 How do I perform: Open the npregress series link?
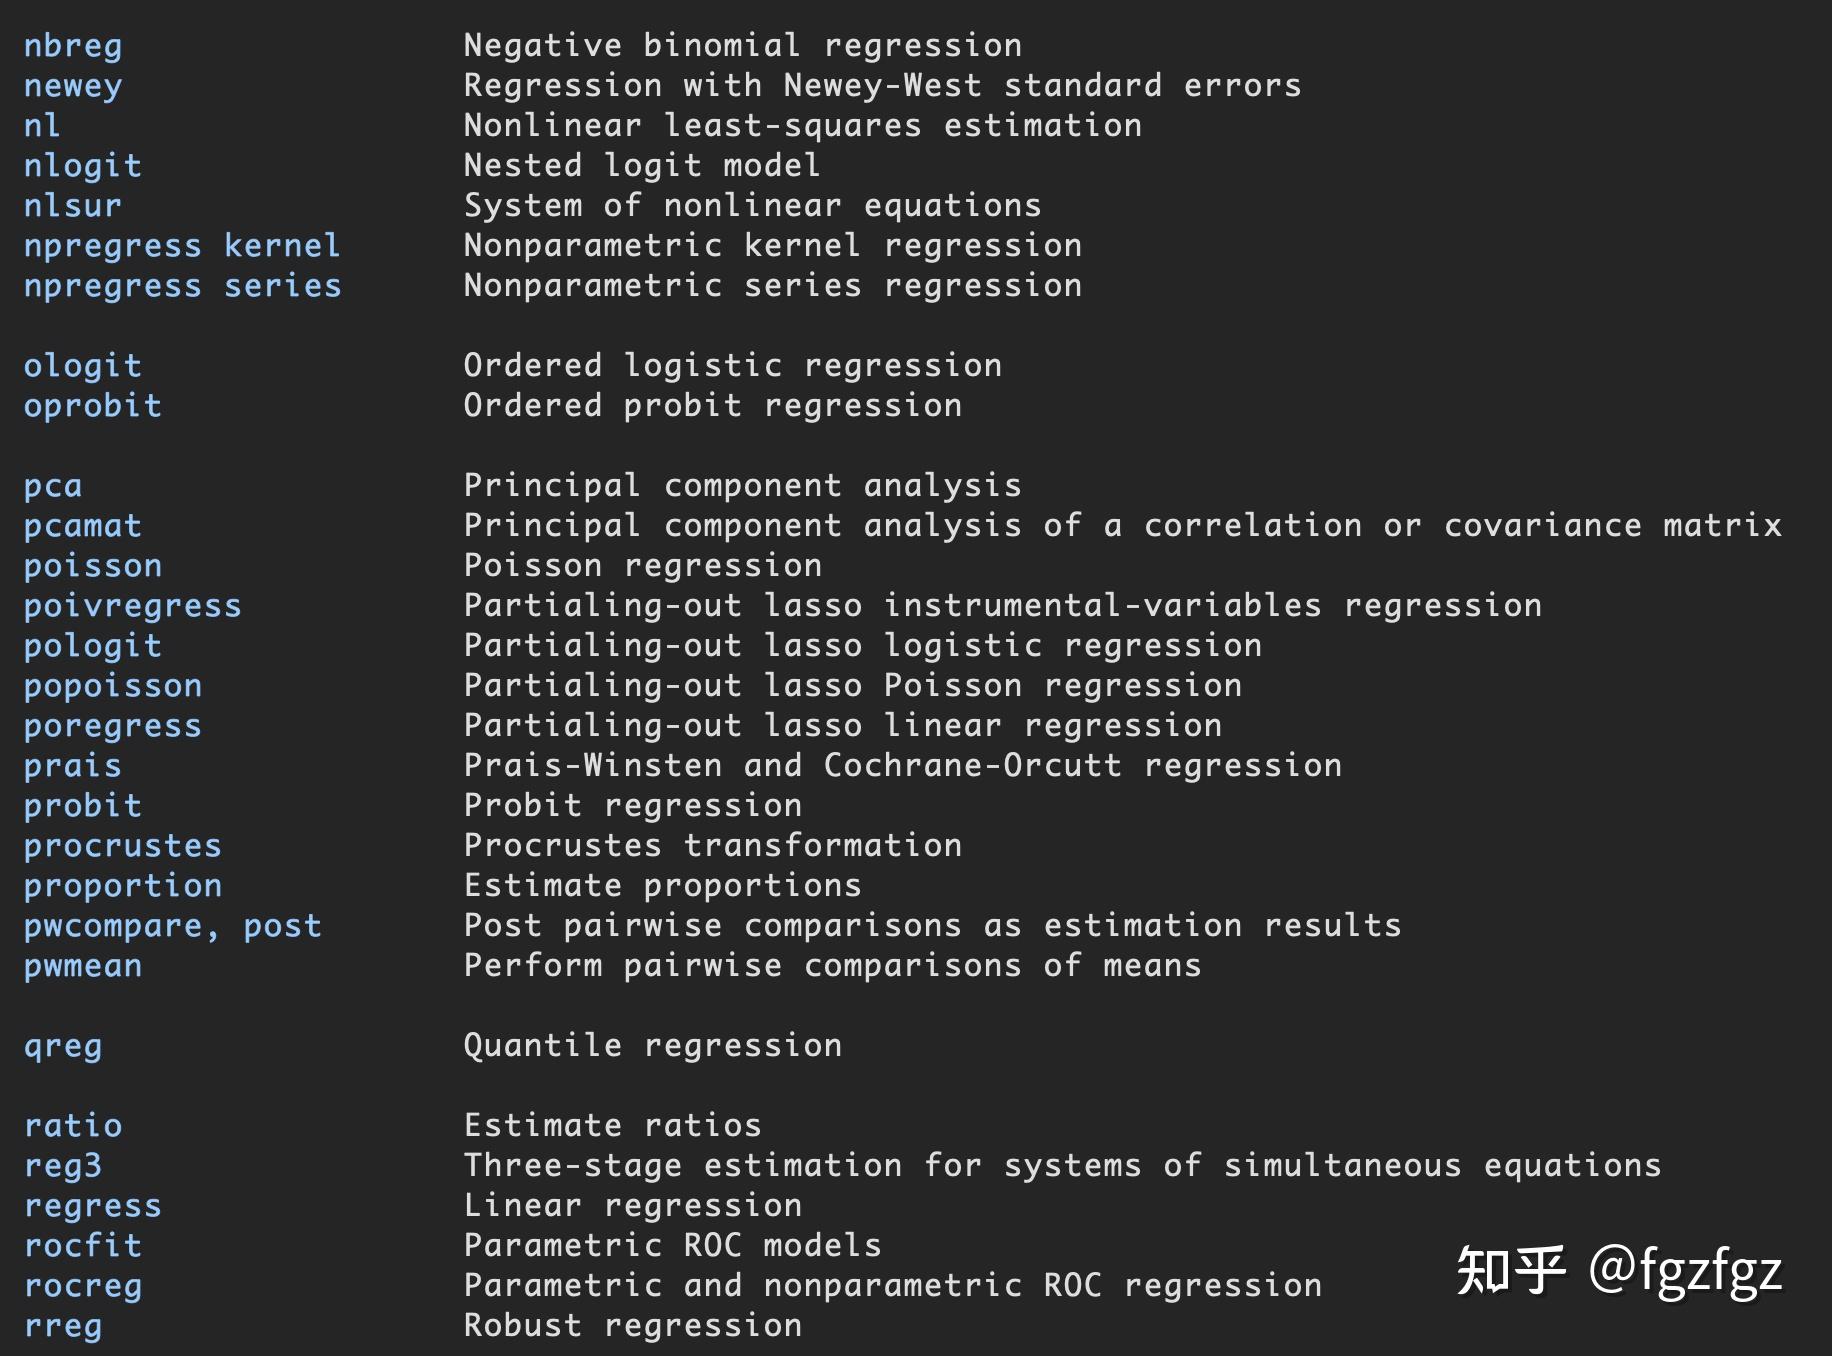pos(182,286)
